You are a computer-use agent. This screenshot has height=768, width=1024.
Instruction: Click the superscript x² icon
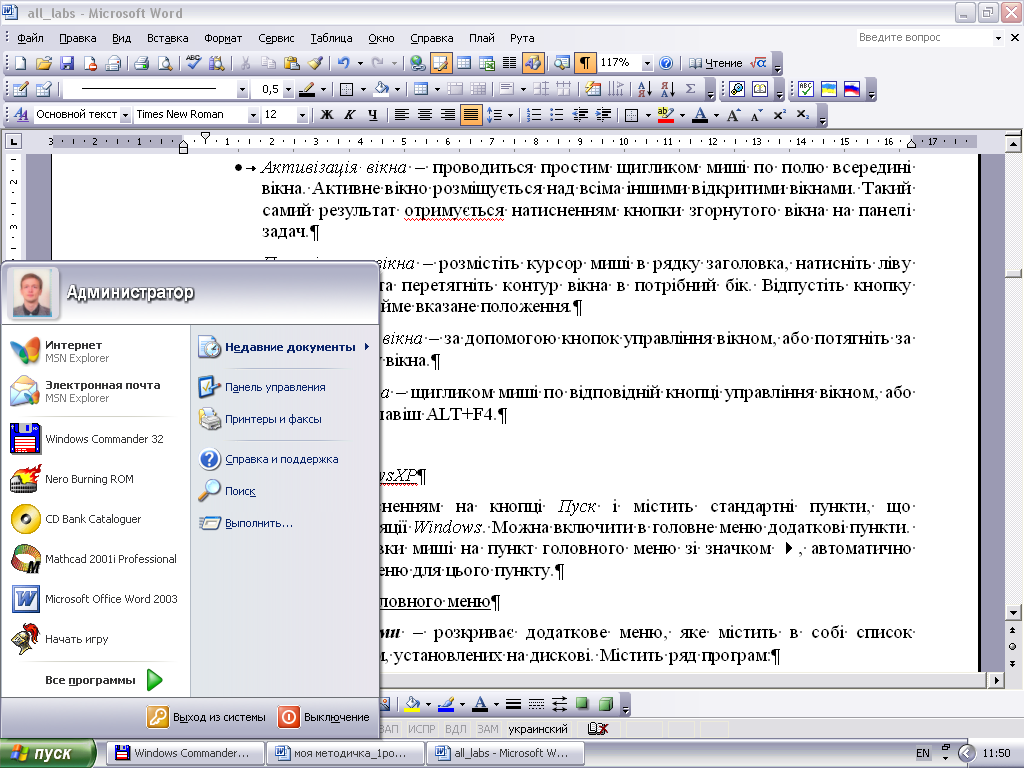click(779, 115)
